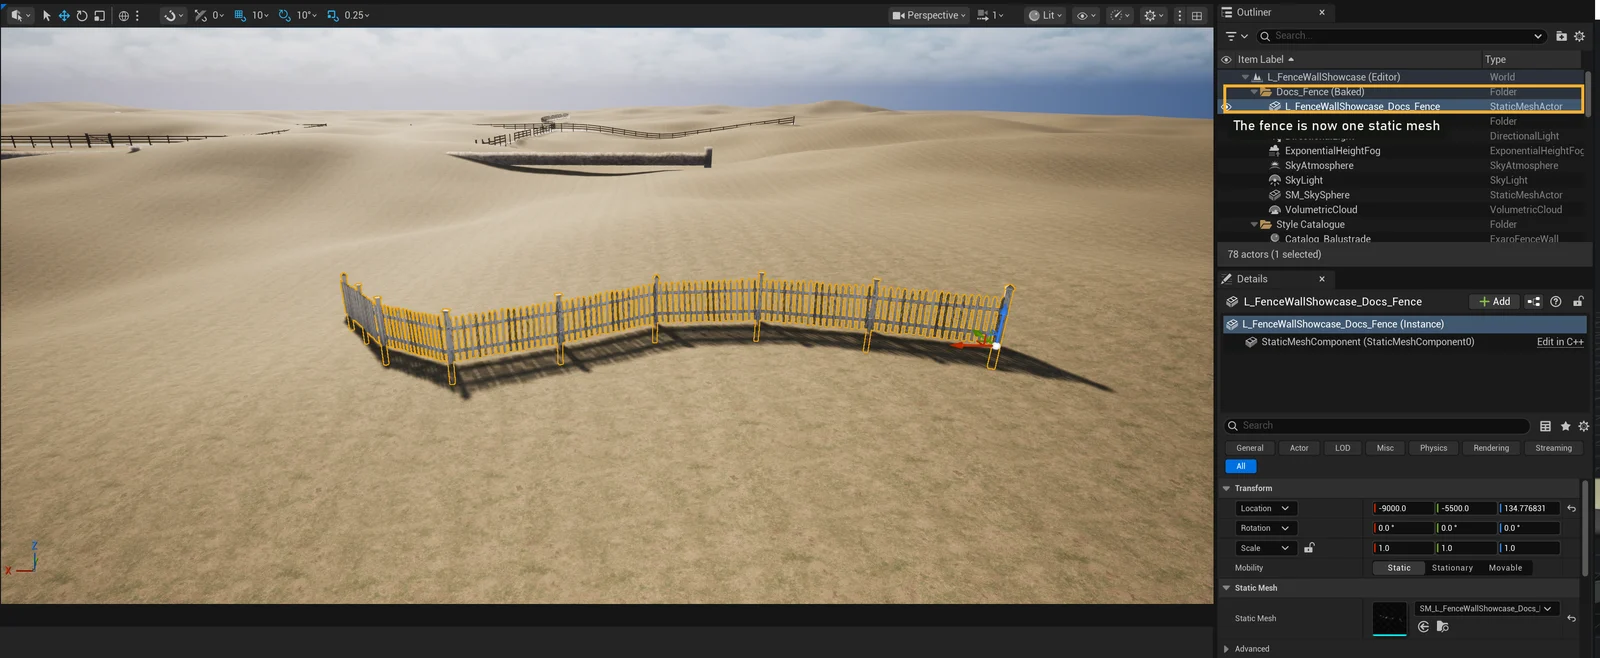Image resolution: width=1600 pixels, height=658 pixels.
Task: Open property matrix table icon
Action: (1545, 426)
